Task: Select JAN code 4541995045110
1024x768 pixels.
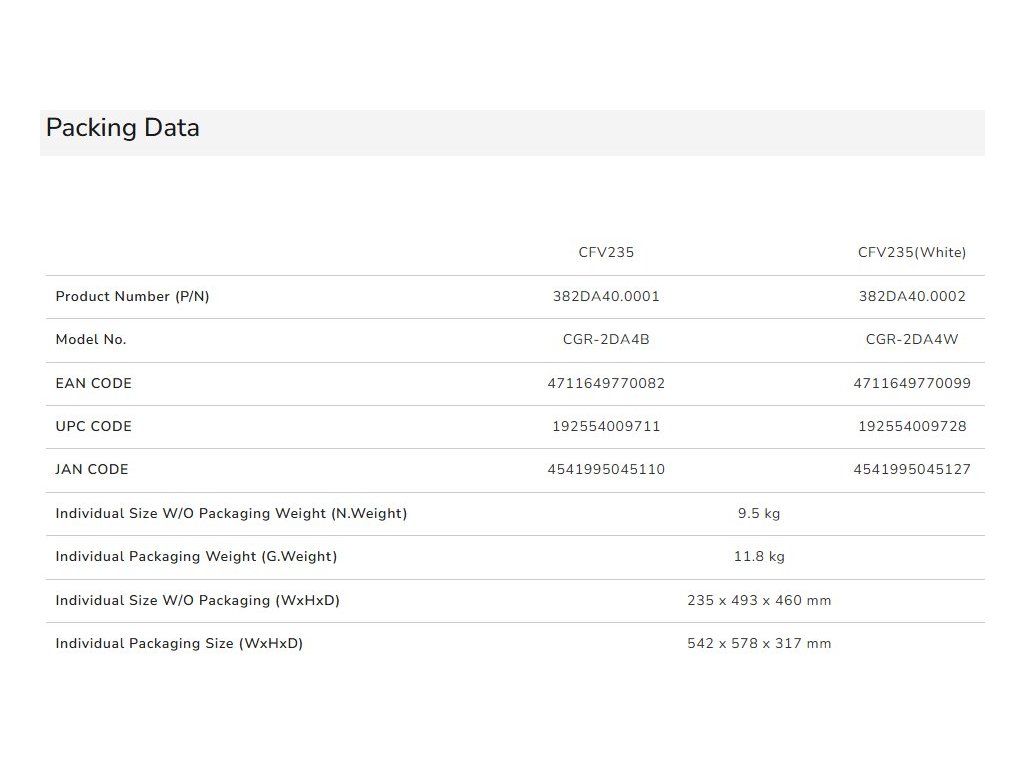Action: (606, 470)
